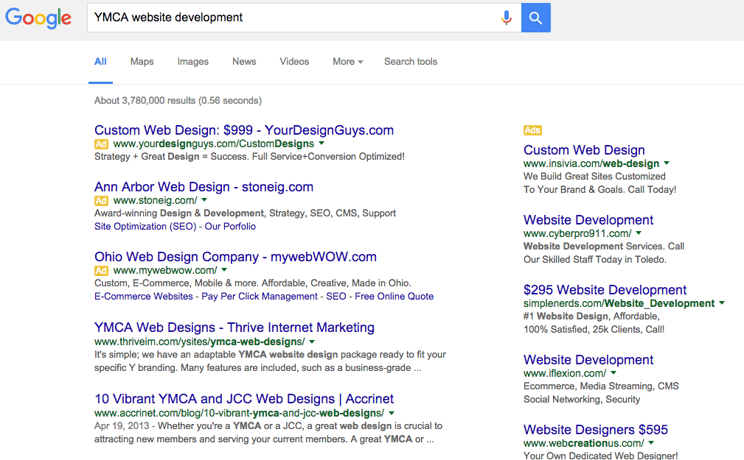Open Search tools options

point(410,62)
